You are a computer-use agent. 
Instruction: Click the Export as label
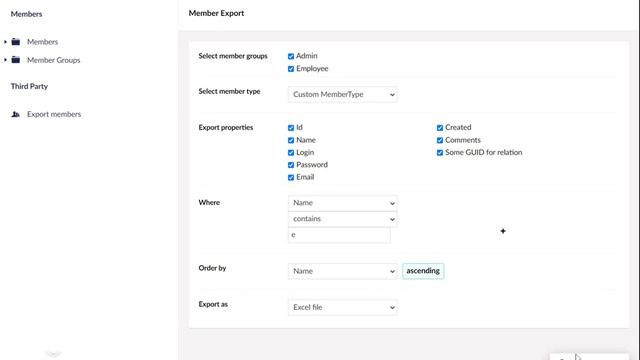[213, 304]
